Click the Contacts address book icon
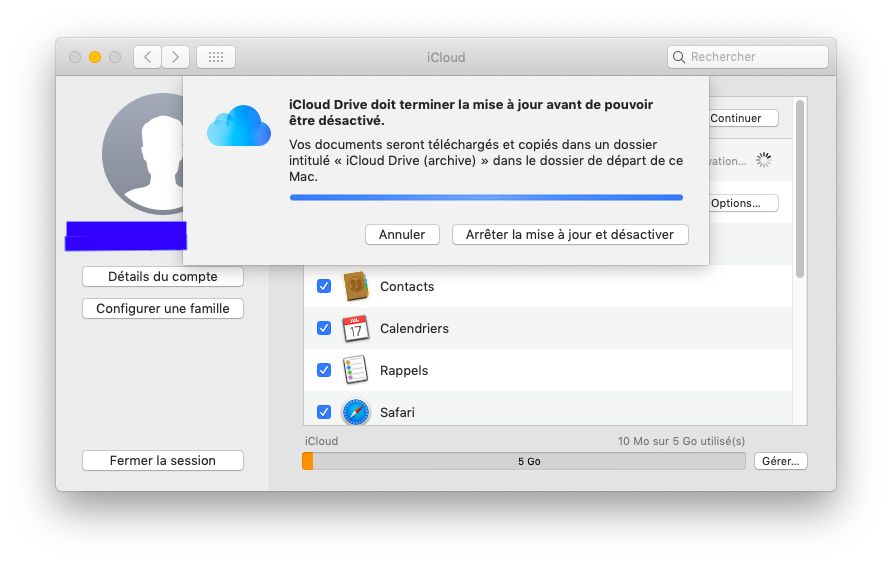The image size is (892, 565). pos(356,286)
